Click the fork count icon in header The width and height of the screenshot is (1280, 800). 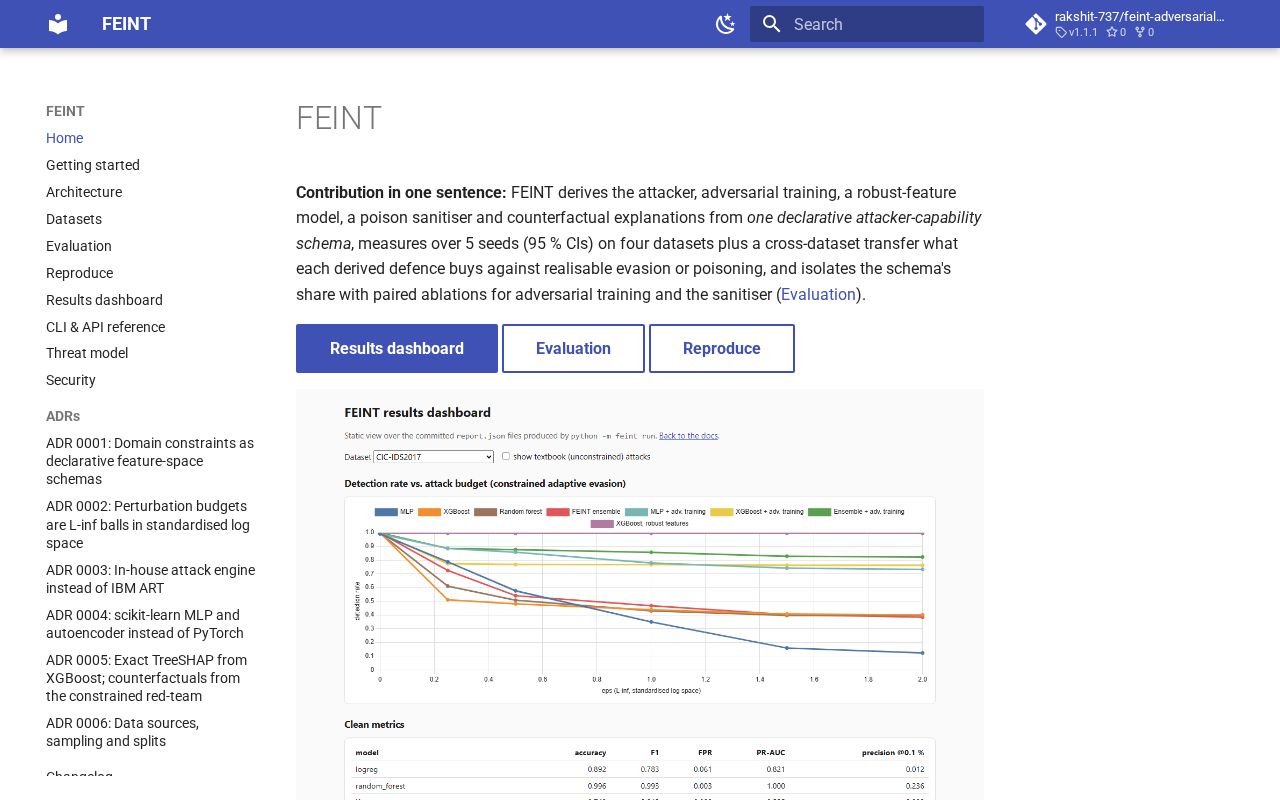coord(1139,32)
